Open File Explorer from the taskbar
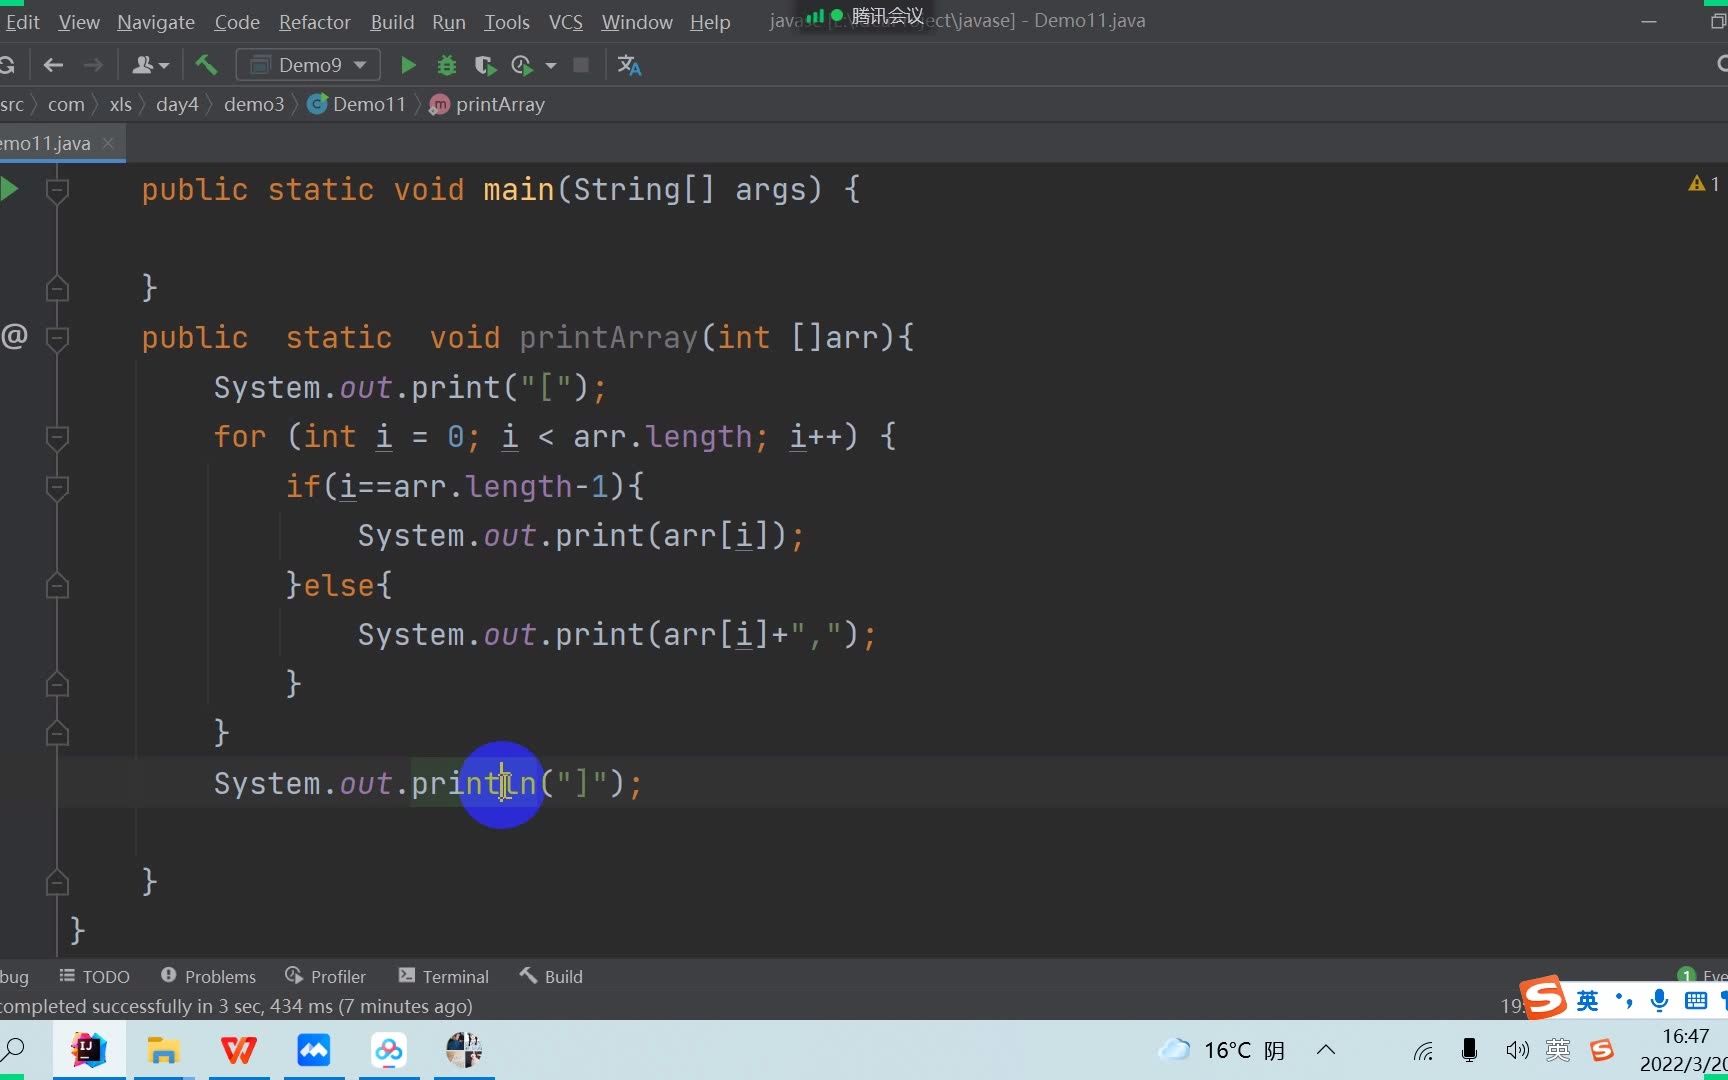The image size is (1728, 1080). tap(163, 1050)
